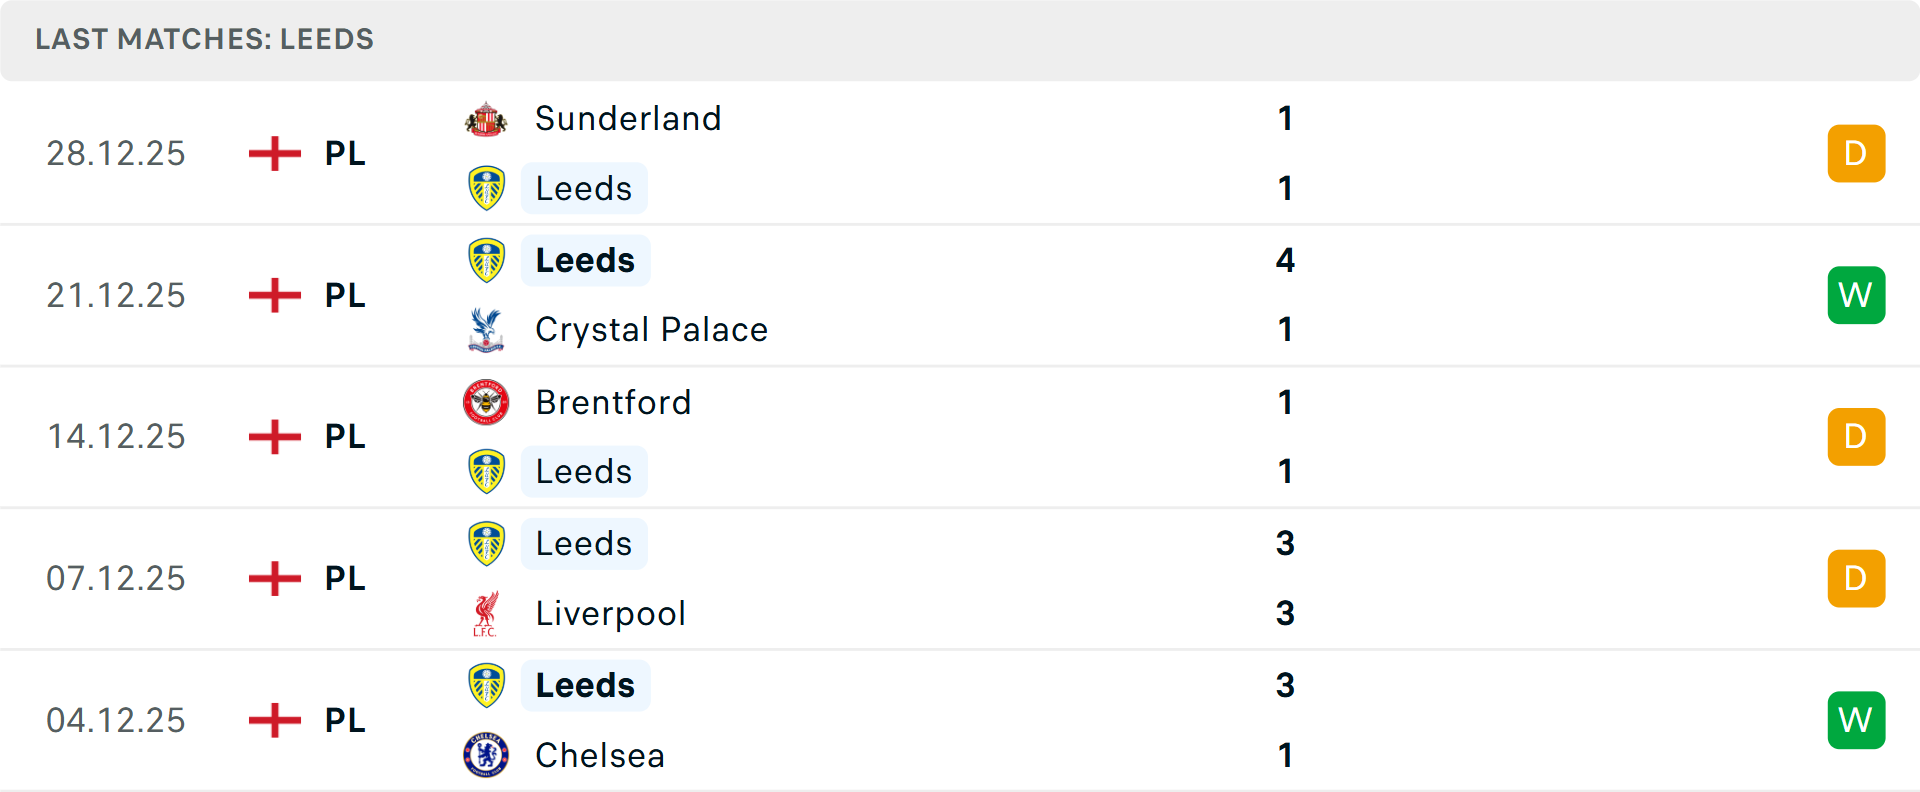
Task: Click the Sunderland club crest icon
Action: [486, 119]
